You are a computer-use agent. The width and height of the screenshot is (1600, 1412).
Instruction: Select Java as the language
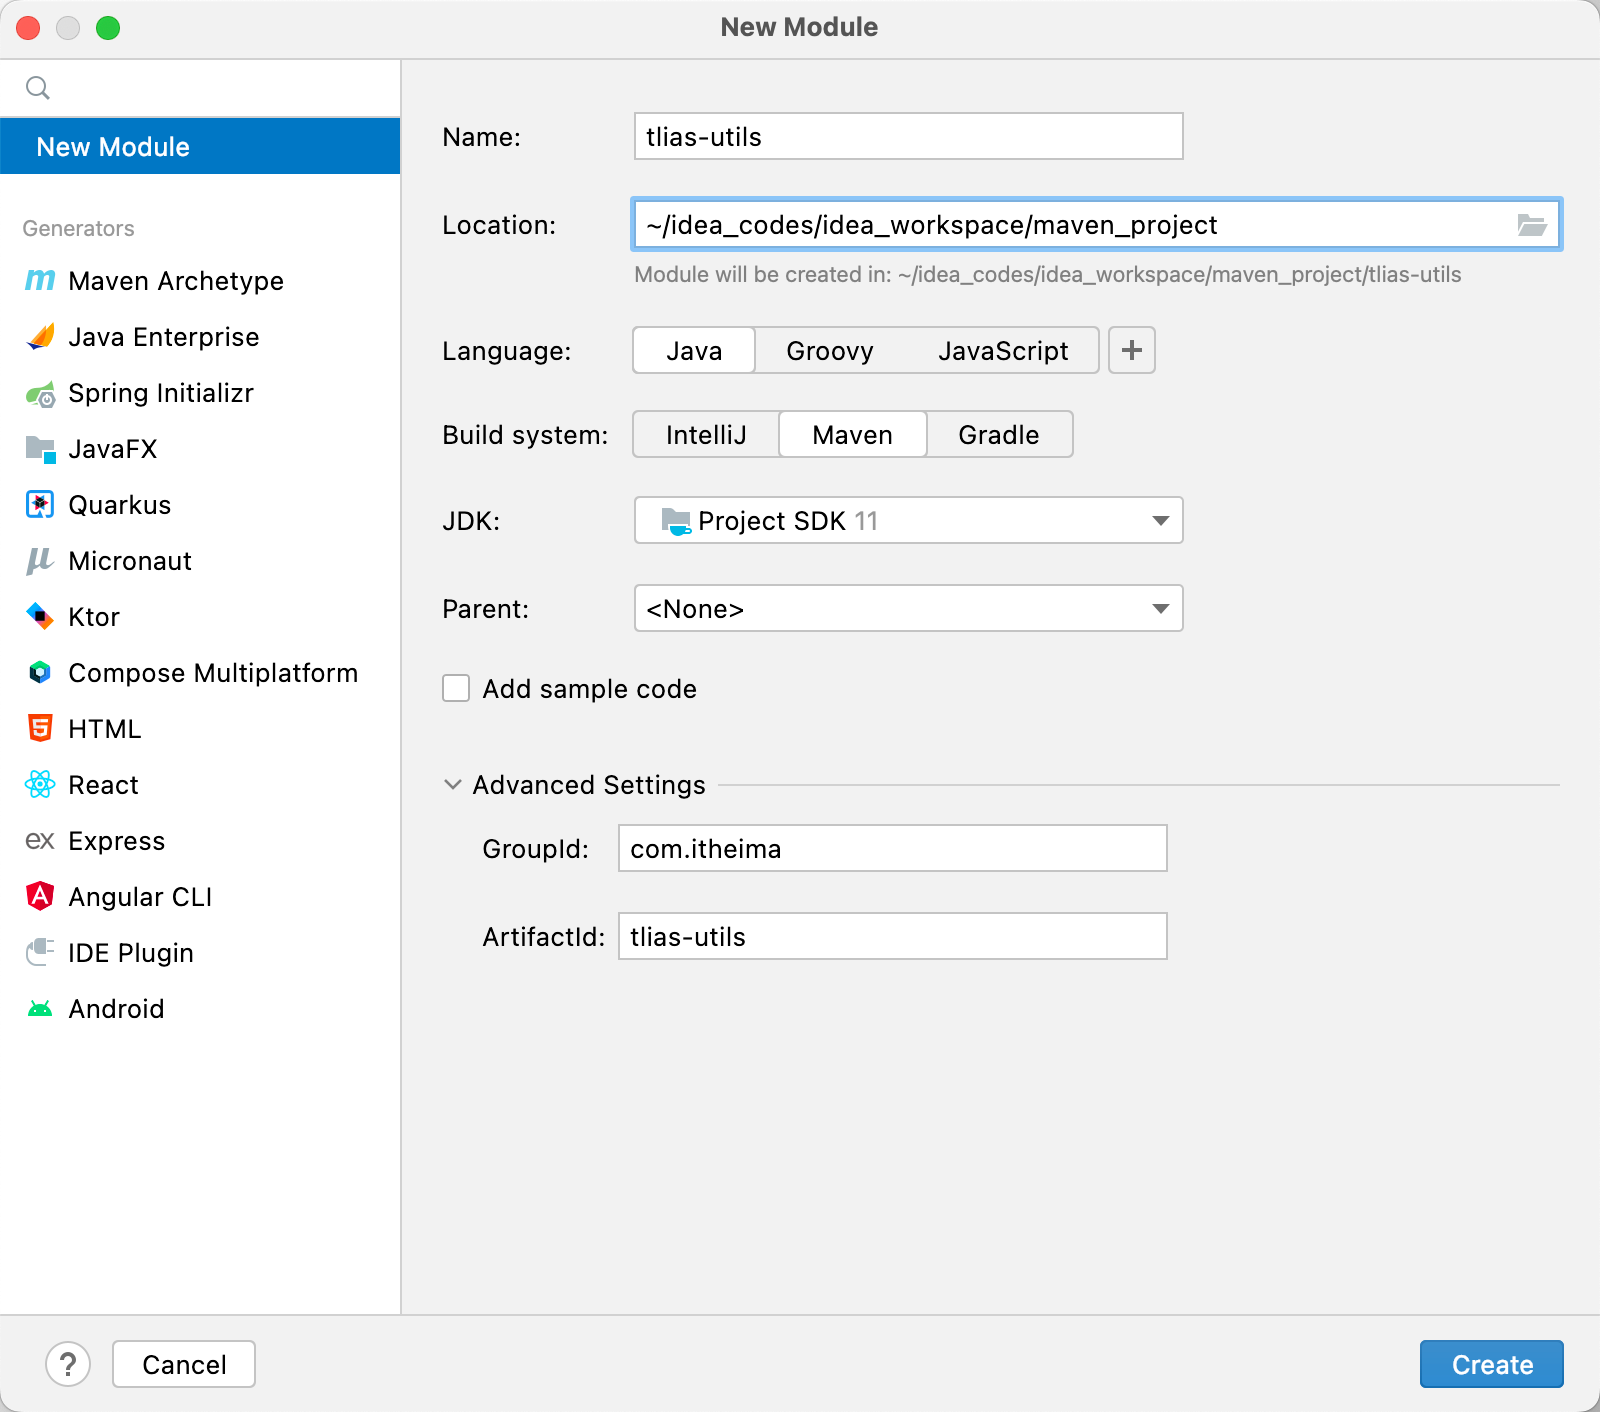pos(694,351)
